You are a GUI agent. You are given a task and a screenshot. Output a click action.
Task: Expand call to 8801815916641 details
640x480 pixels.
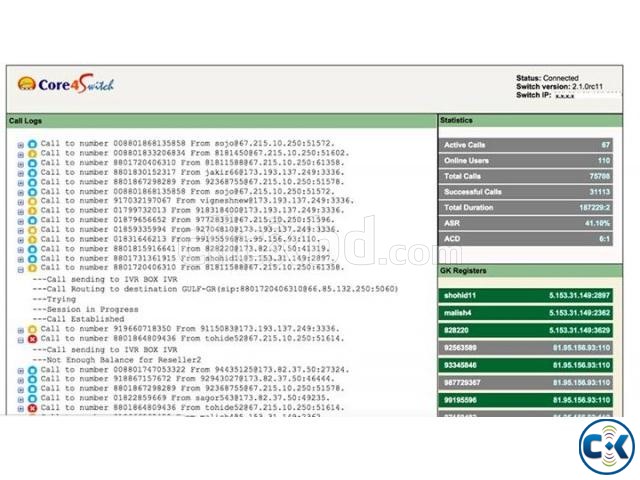[x=20, y=250]
